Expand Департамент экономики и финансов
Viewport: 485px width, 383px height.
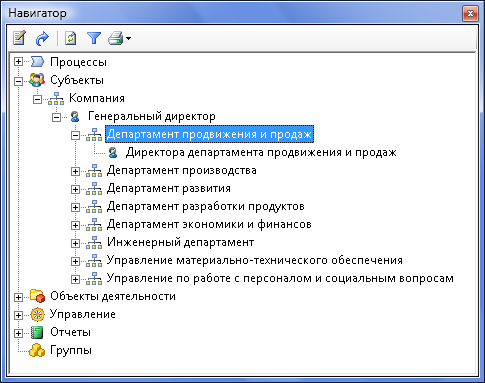click(x=76, y=225)
